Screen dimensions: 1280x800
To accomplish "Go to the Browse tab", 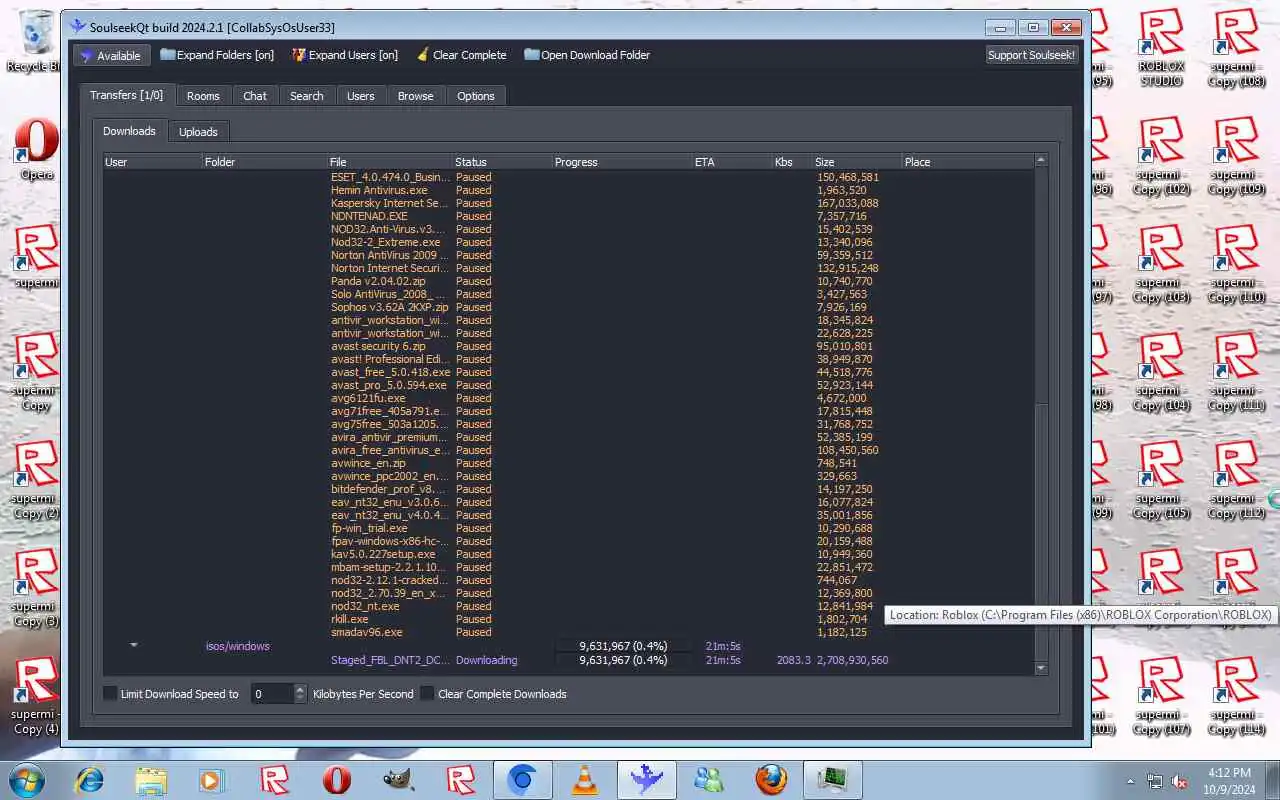I will click(x=415, y=96).
